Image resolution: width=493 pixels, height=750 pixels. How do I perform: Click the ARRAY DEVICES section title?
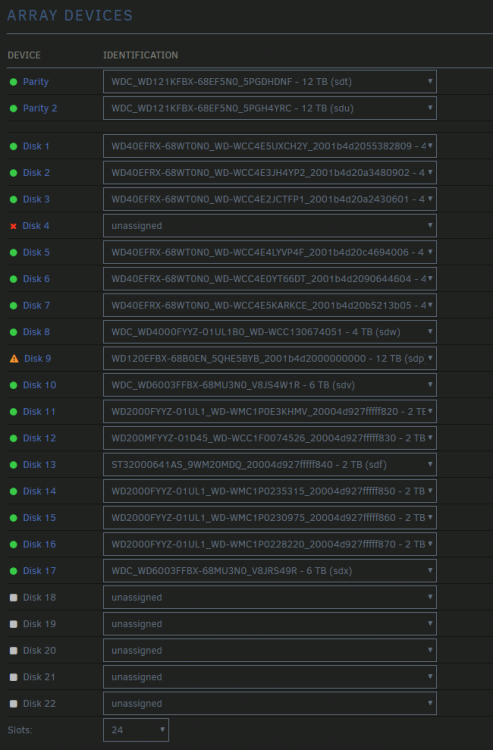[x=70, y=15]
